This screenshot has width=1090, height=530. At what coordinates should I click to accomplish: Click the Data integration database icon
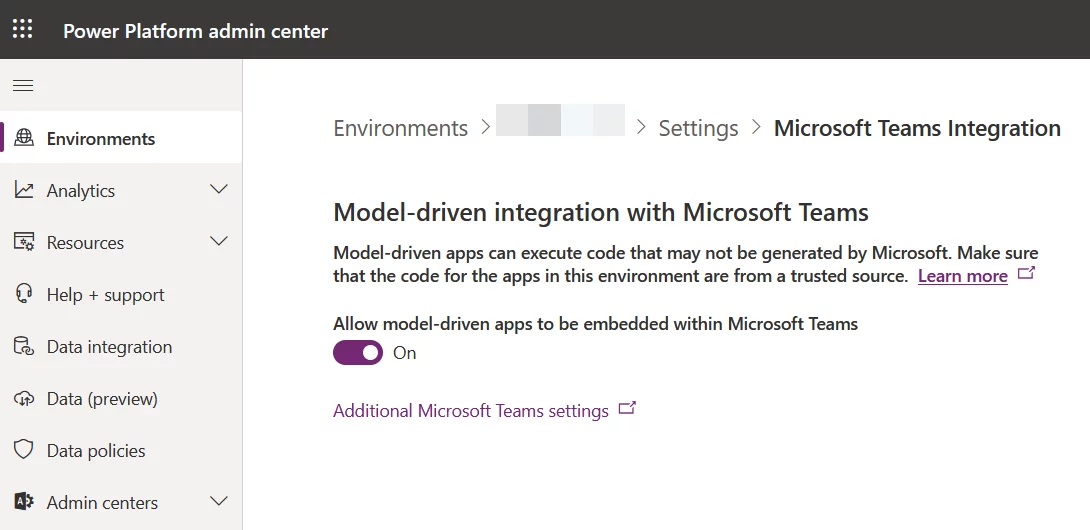click(x=24, y=346)
